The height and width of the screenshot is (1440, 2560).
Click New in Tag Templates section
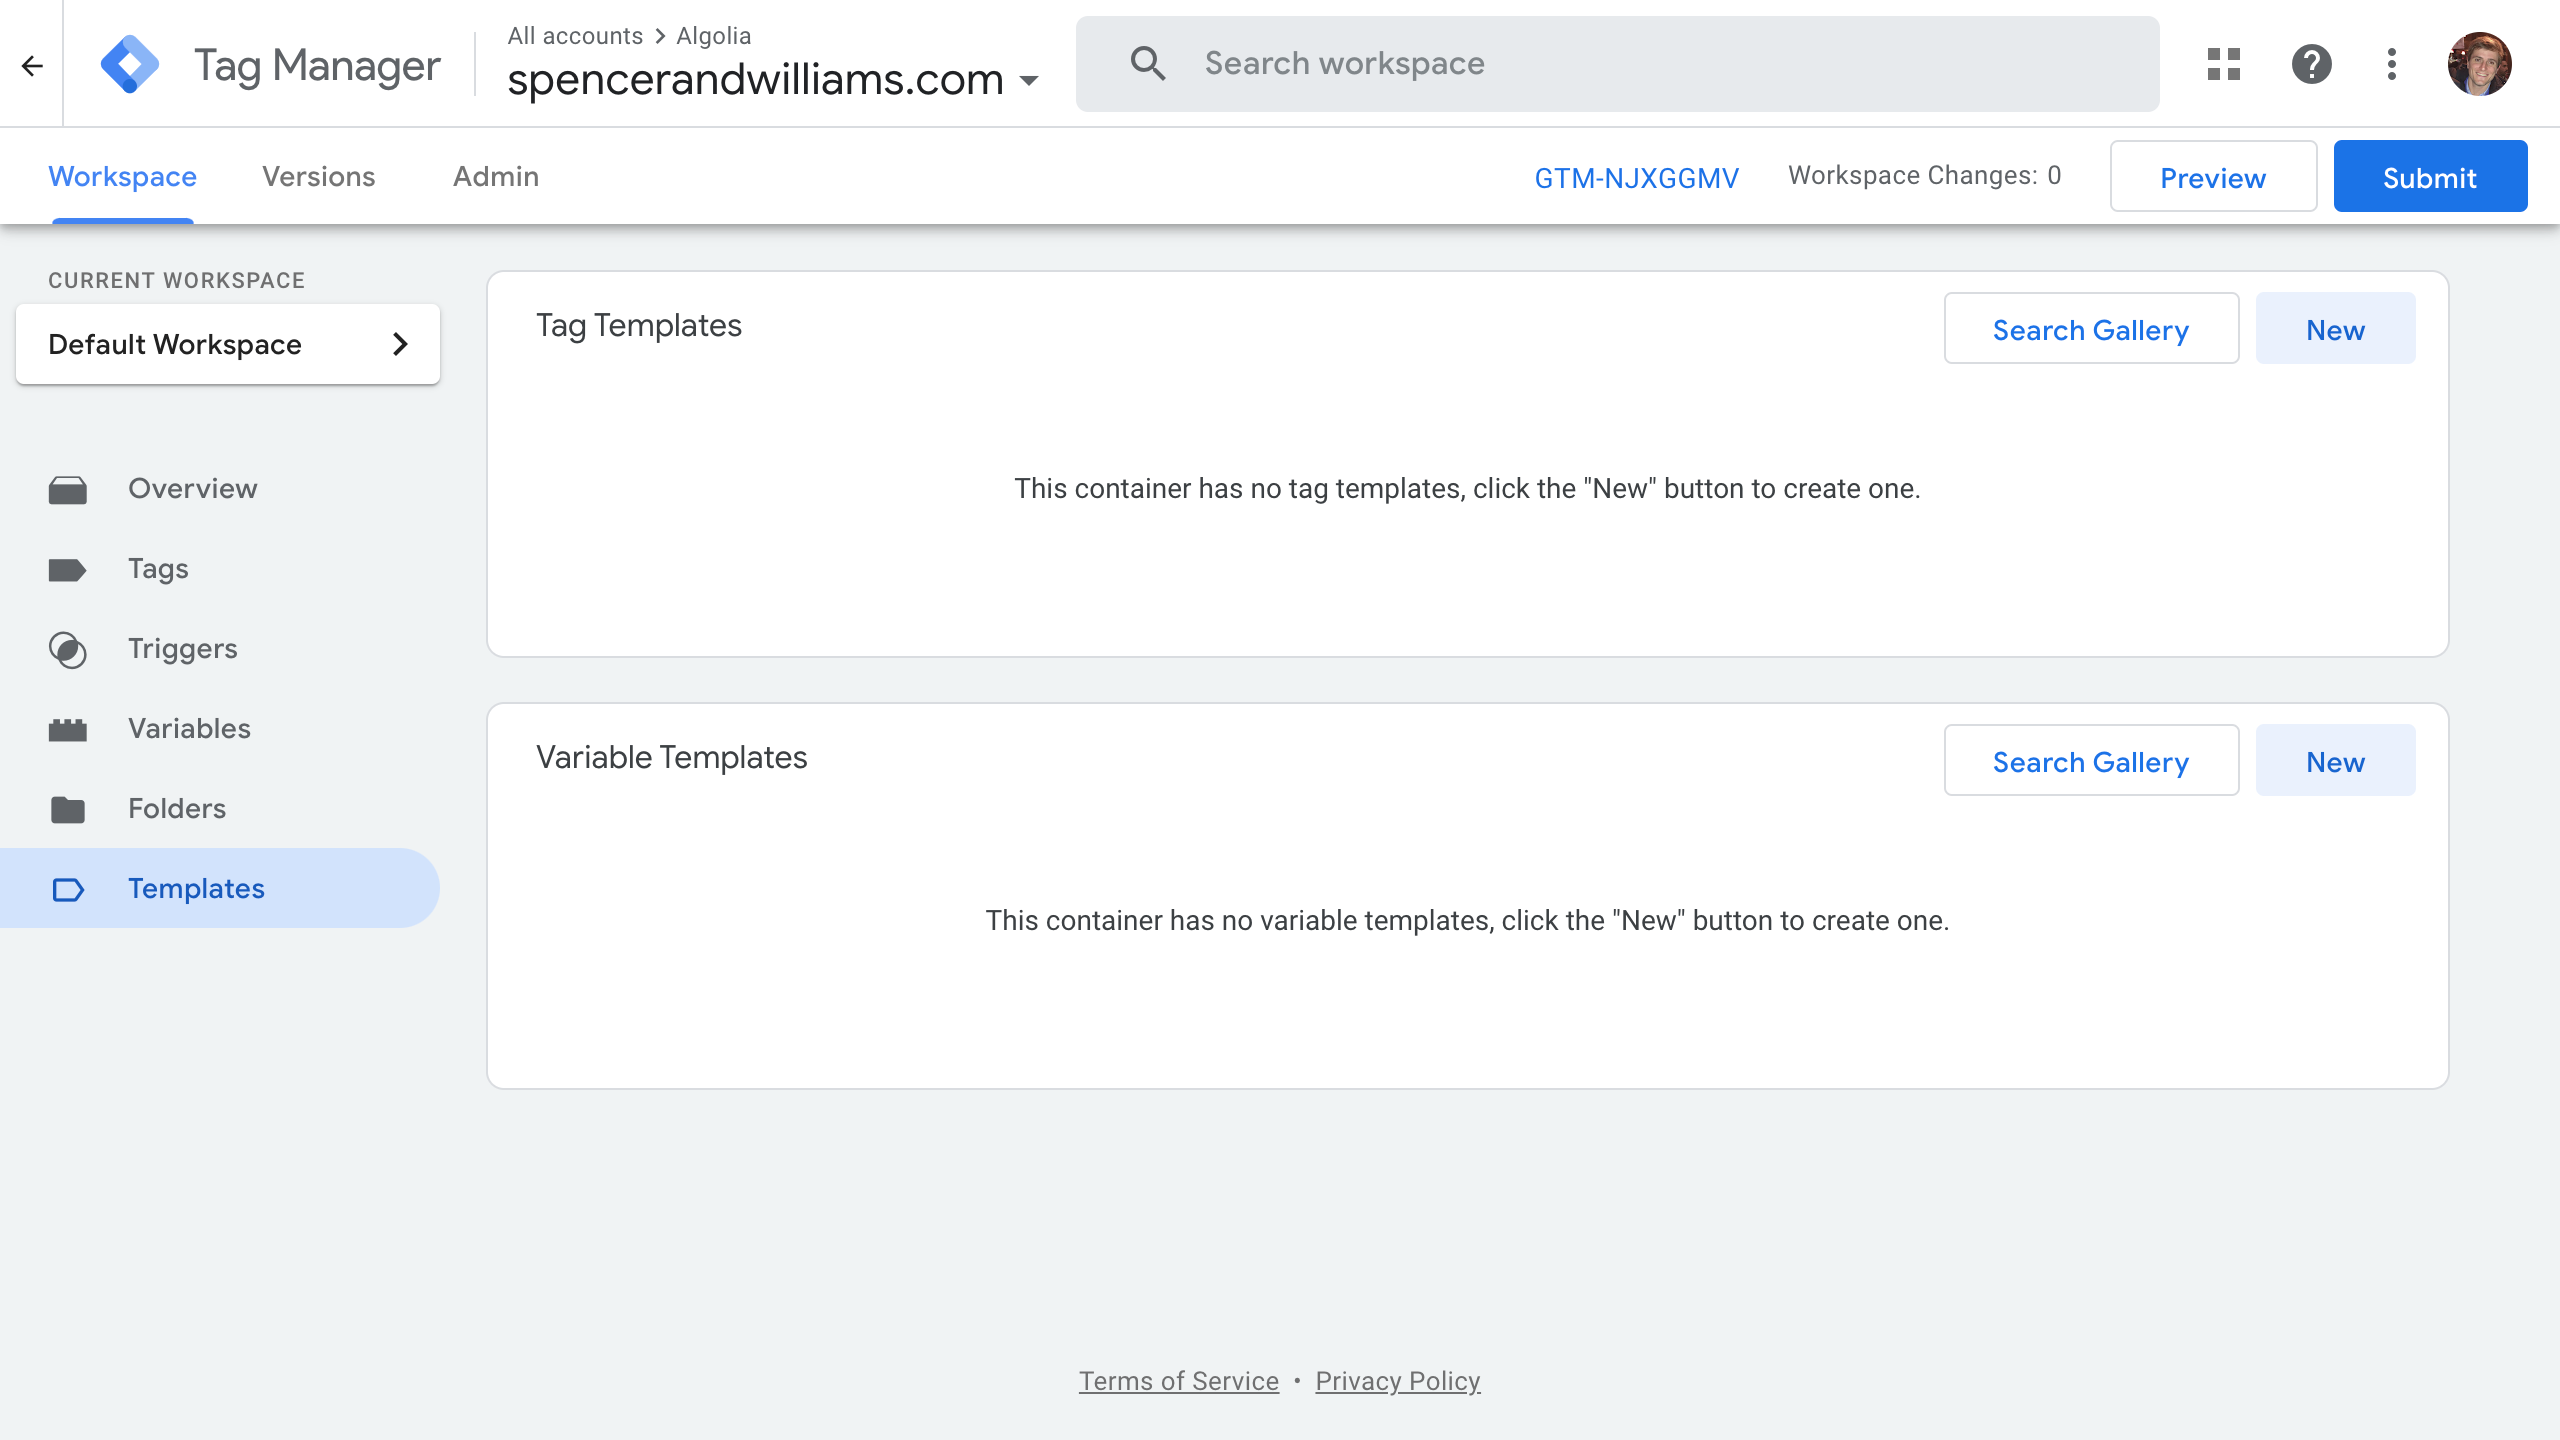coord(2335,329)
